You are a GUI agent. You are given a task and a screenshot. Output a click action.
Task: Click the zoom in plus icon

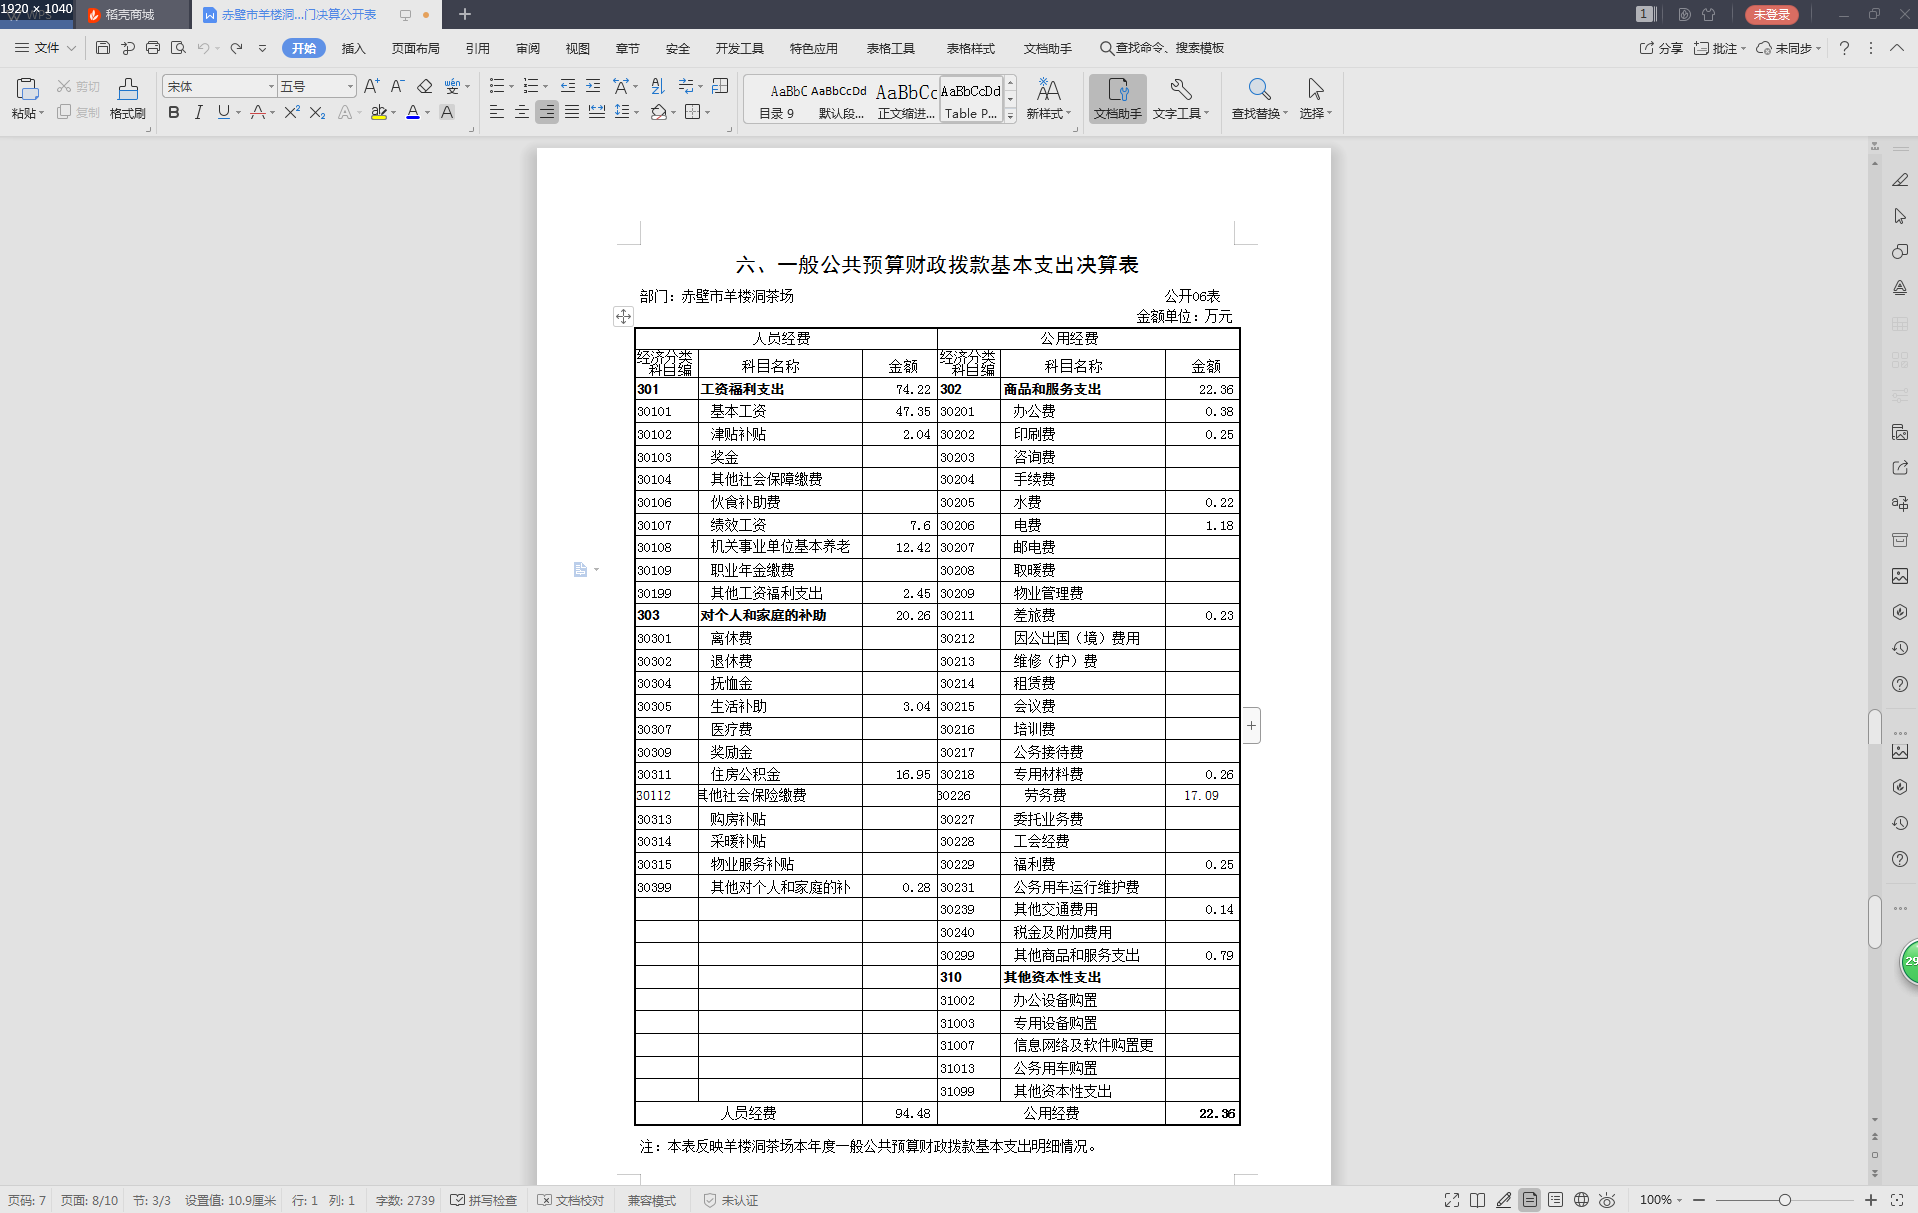point(1871,1200)
